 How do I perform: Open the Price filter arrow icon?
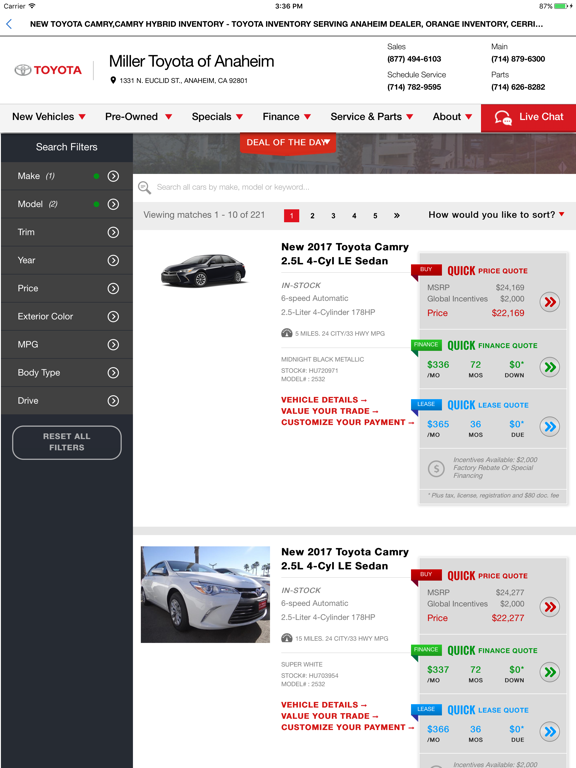pos(113,288)
